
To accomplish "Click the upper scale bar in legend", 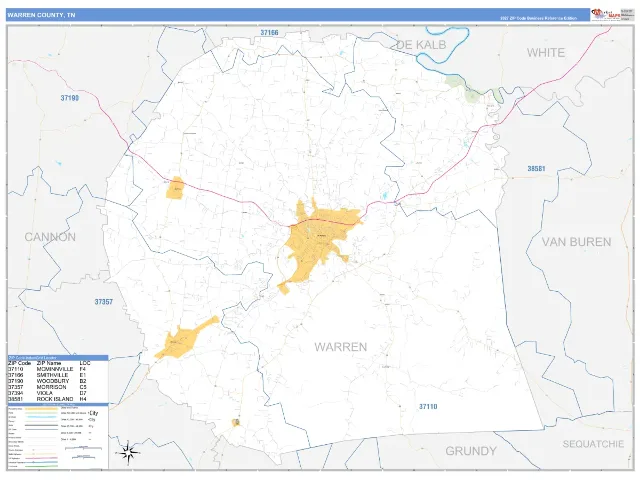I will (84, 448).
